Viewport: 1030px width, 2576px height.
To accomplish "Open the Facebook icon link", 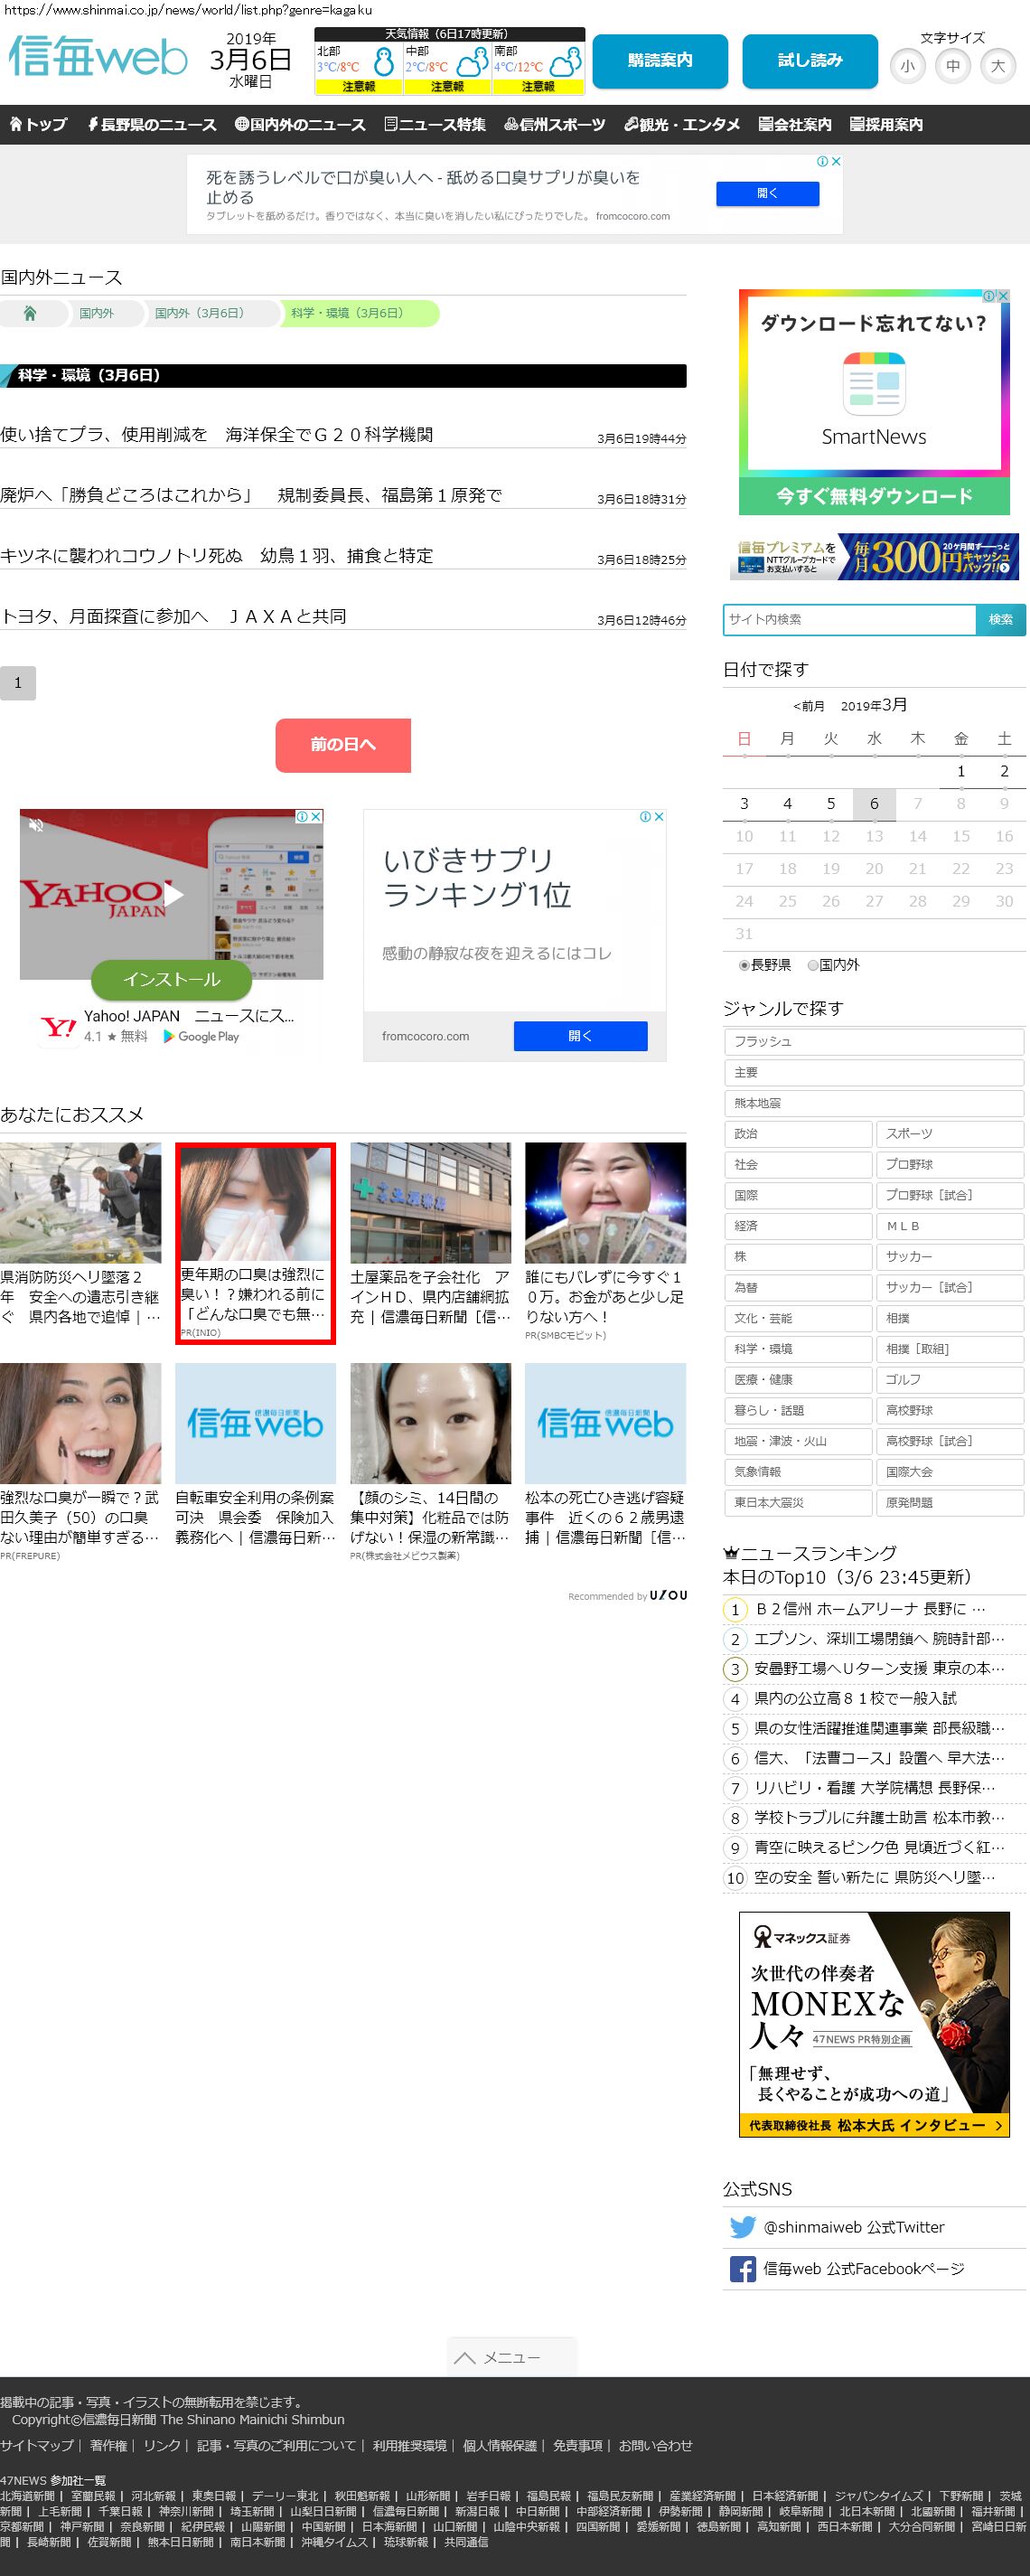I will click(x=742, y=2269).
